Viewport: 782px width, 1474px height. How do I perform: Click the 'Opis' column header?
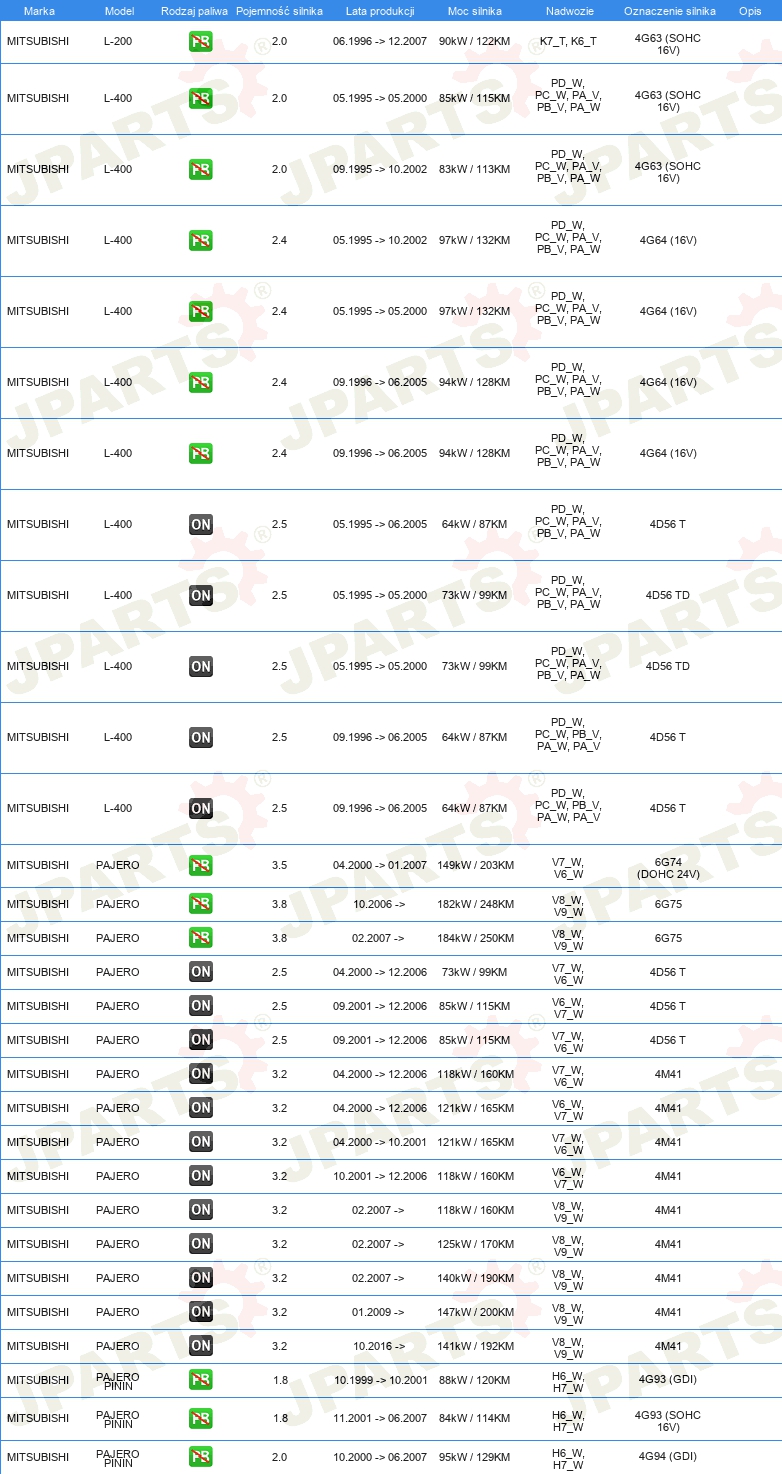tap(750, 11)
